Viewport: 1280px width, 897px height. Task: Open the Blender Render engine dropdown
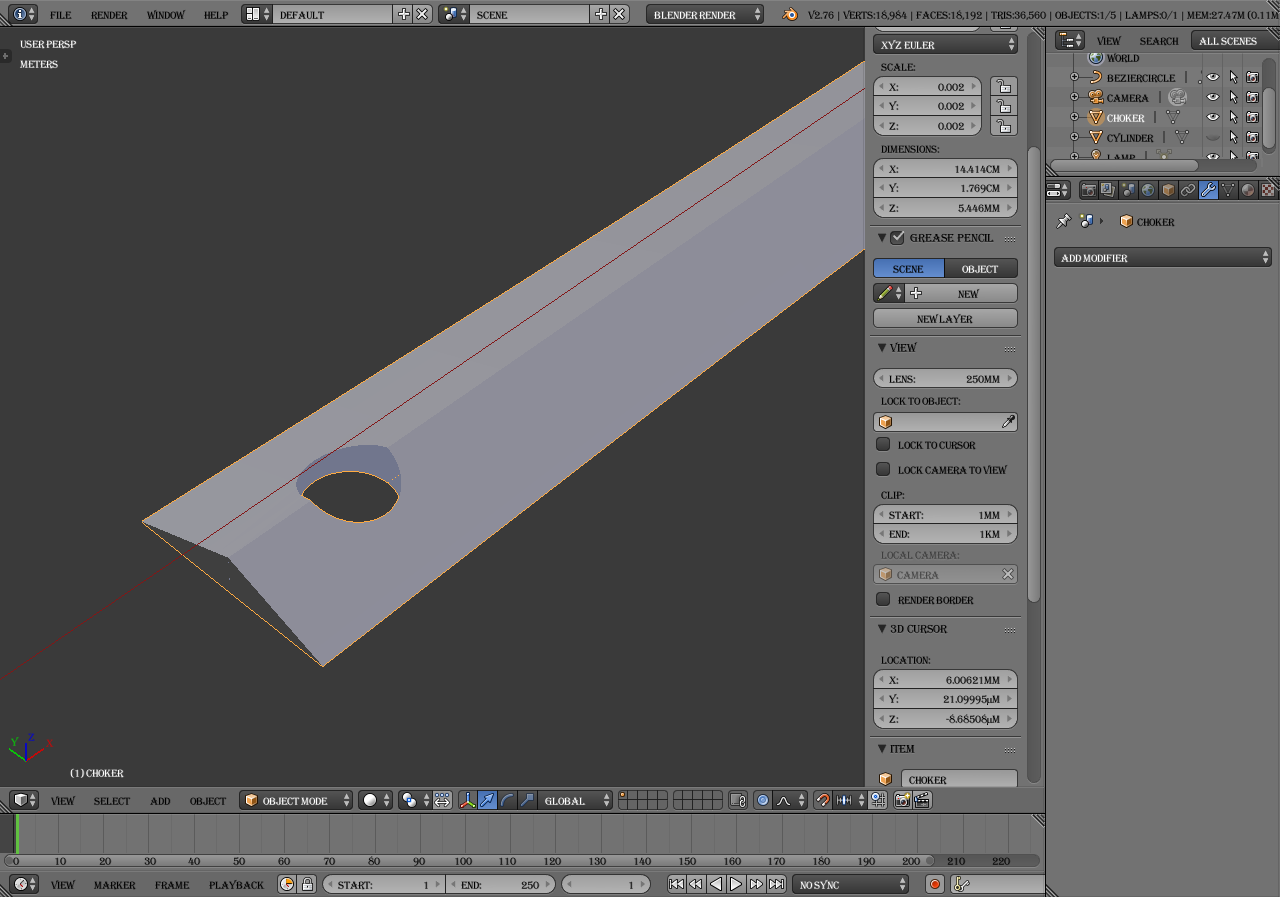(x=705, y=15)
